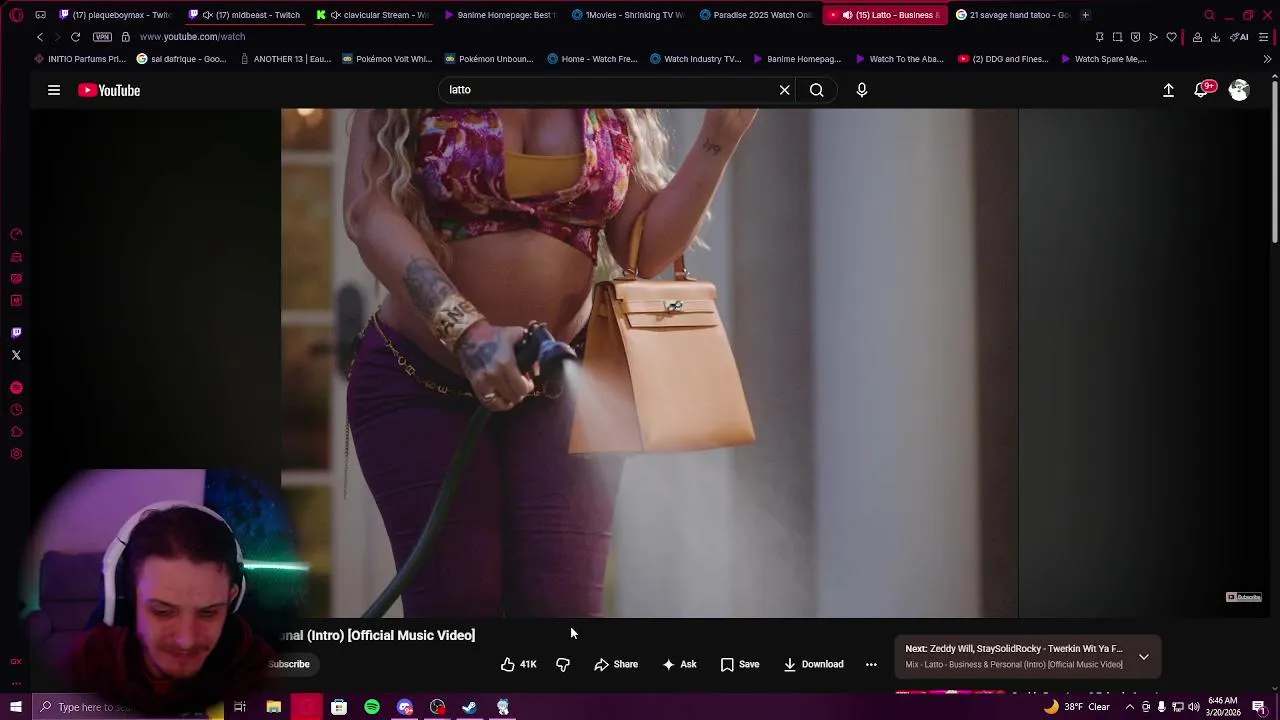Viewport: 1280px width, 720px height.
Task: Click the video player frame
Action: 650,363
